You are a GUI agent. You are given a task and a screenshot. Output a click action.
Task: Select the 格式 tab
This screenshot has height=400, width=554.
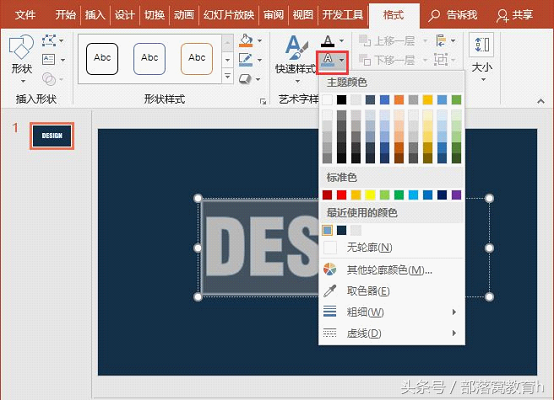(x=393, y=15)
